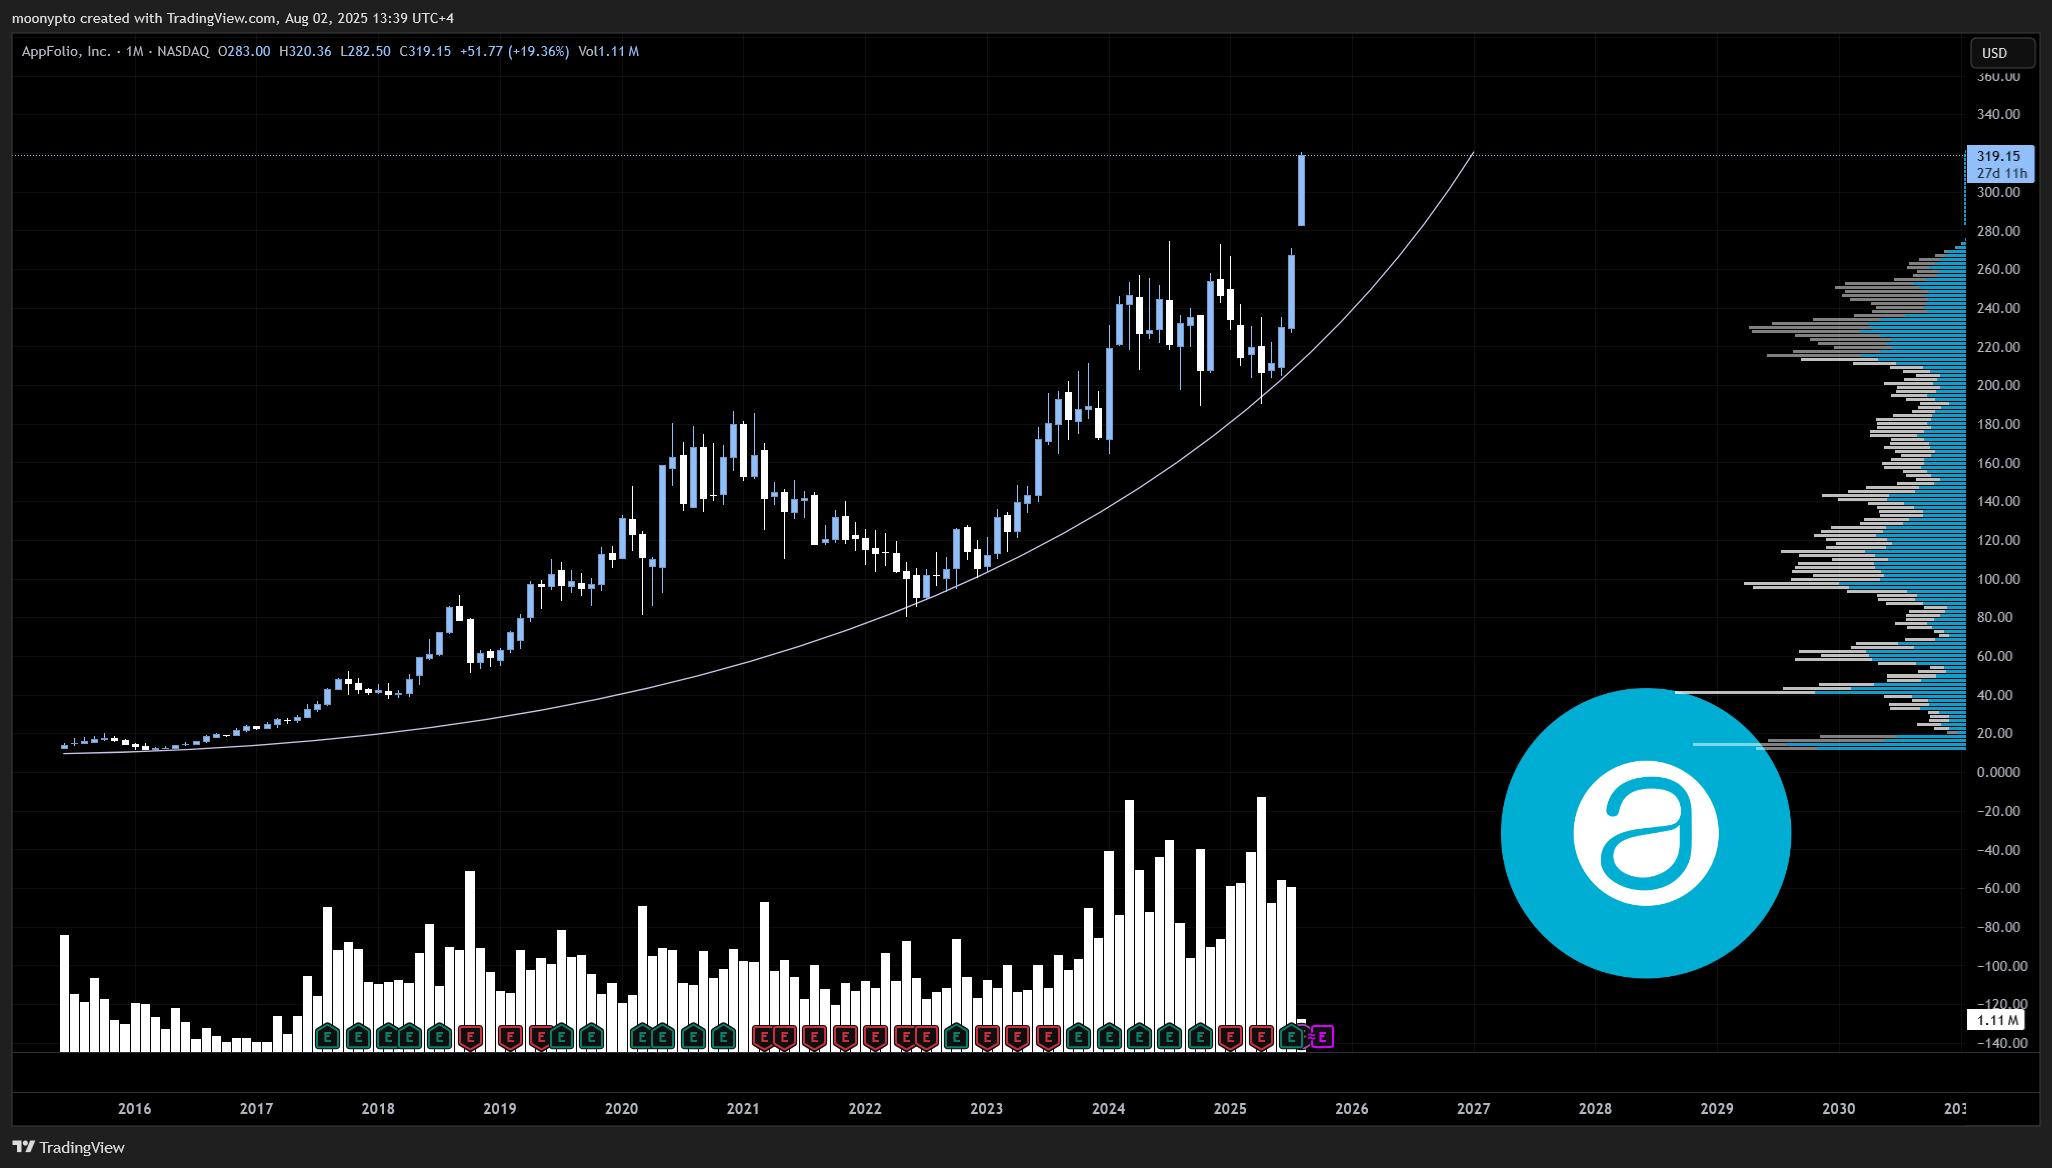This screenshot has width=2052, height=1168.
Task: Select the leftmost red earnings E marker
Action: [469, 1037]
